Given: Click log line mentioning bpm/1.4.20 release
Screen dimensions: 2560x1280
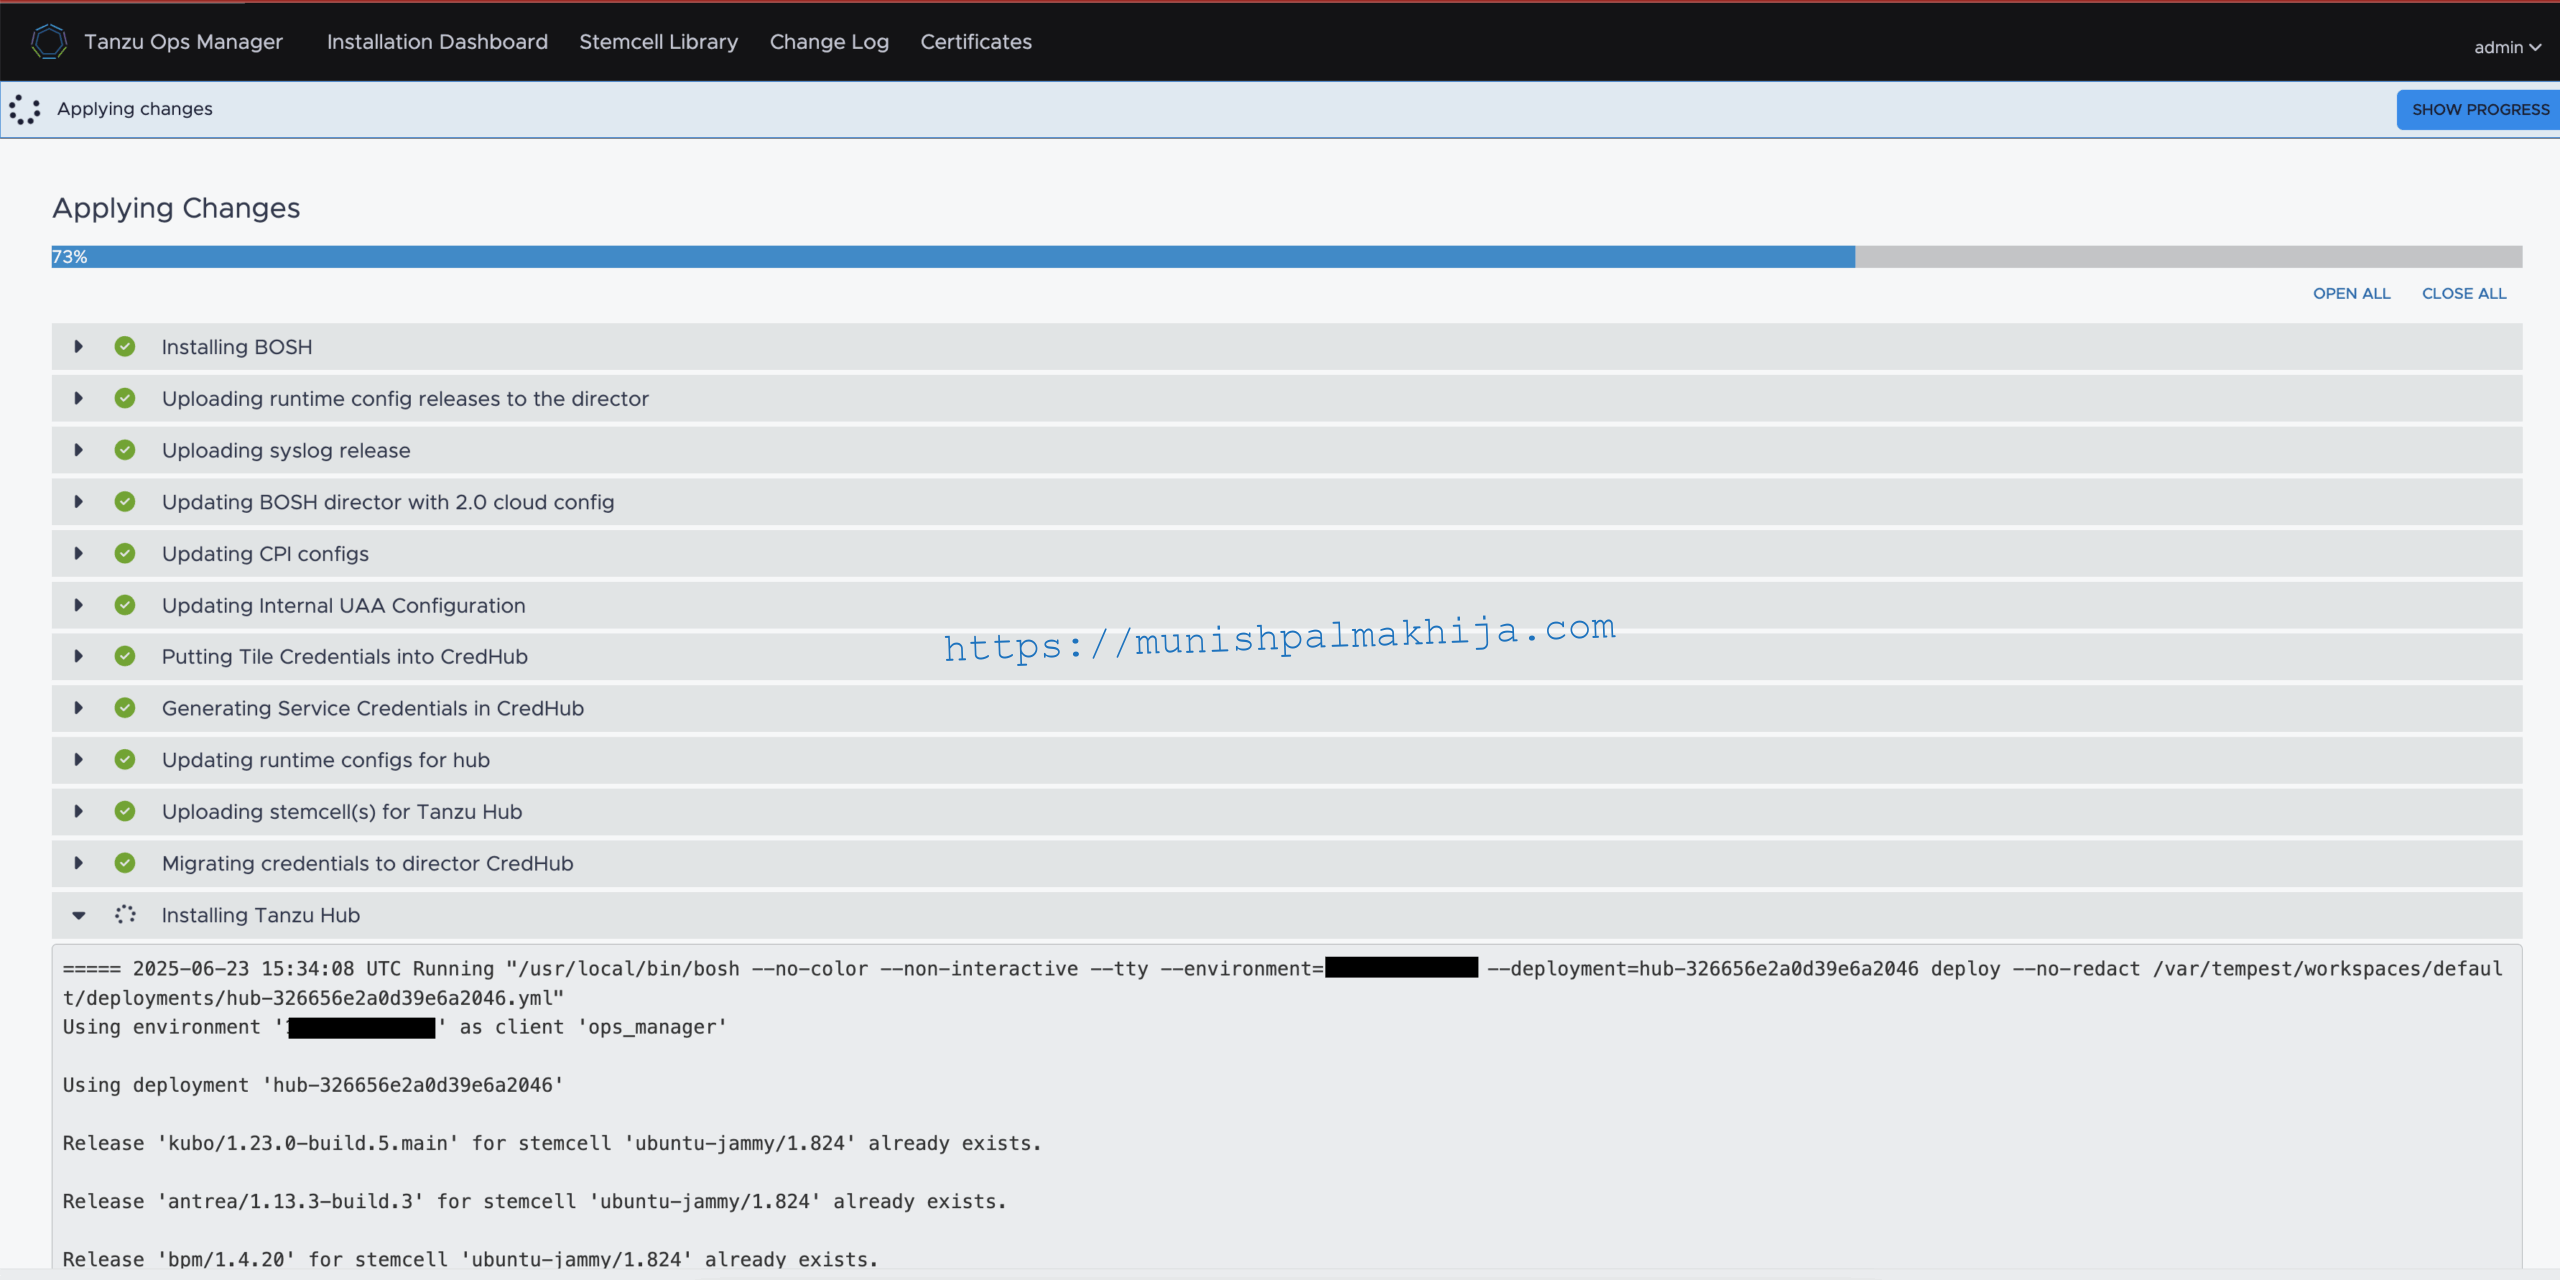Looking at the screenshot, I should (470, 1259).
